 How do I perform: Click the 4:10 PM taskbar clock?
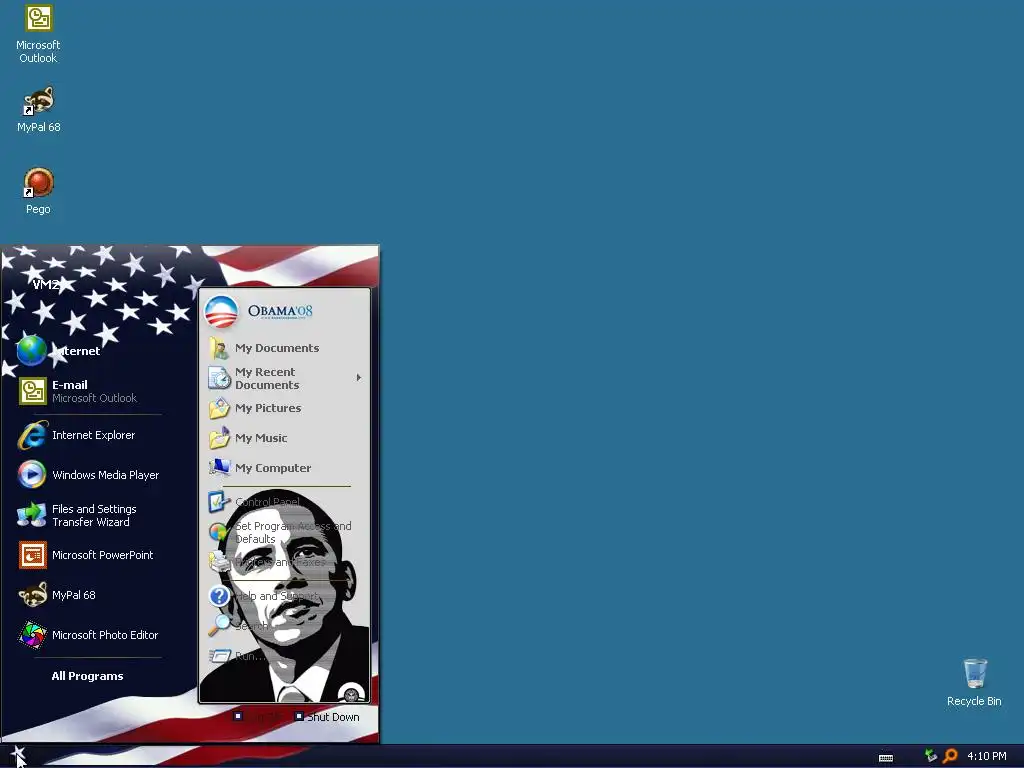[987, 756]
